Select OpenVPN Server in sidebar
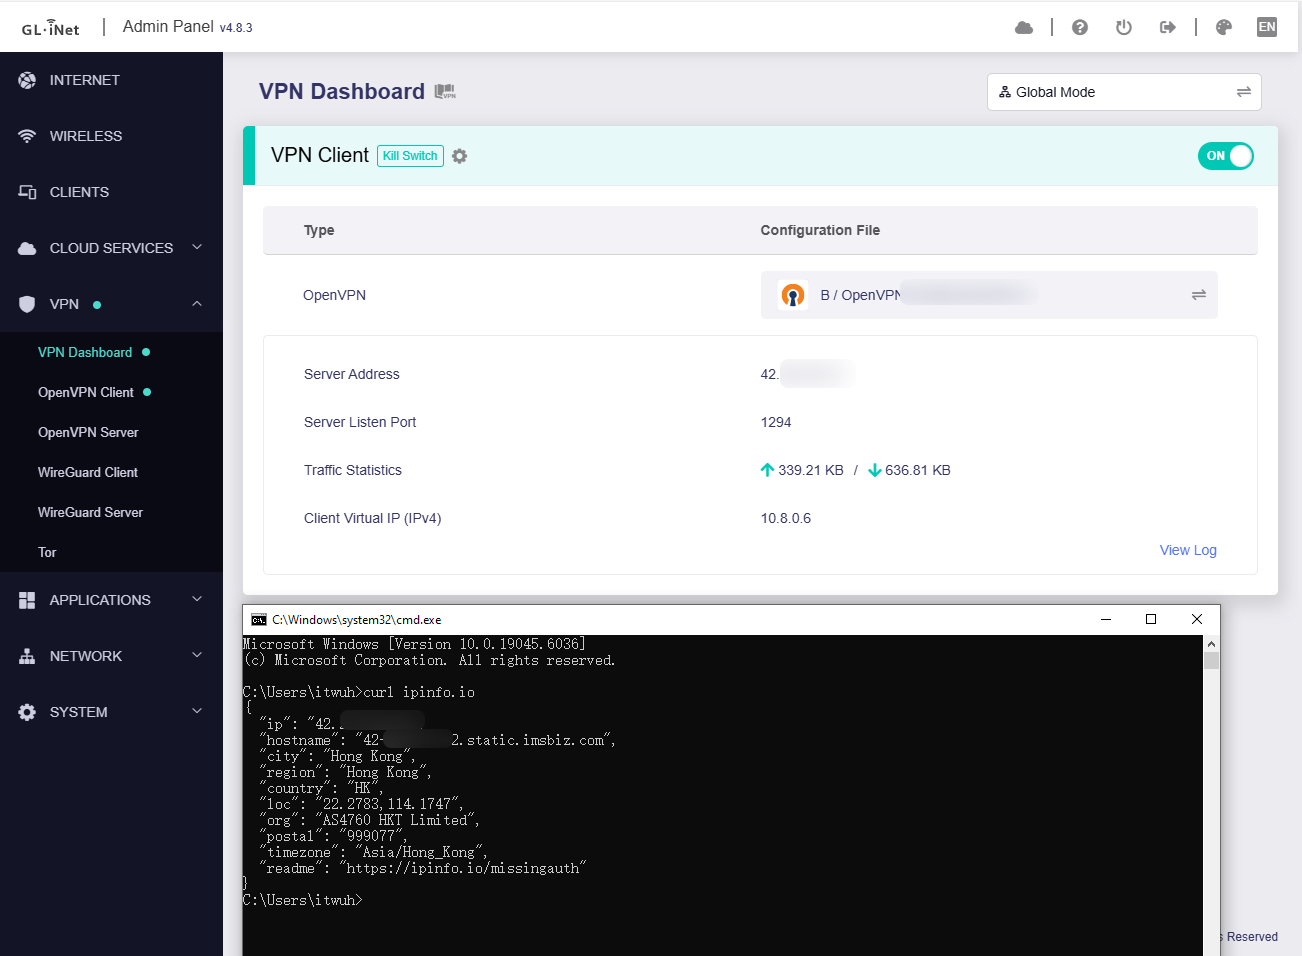 click(x=88, y=432)
